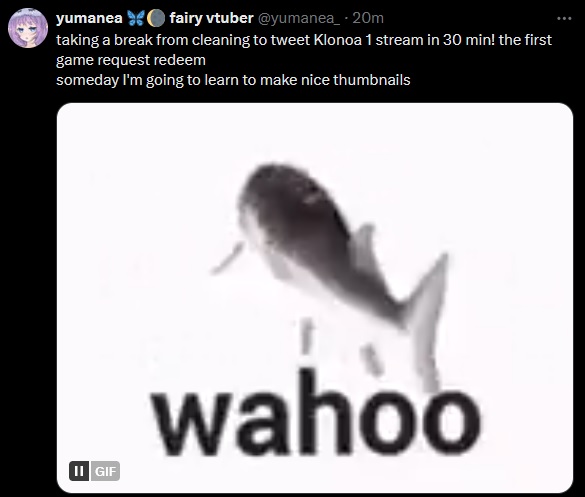Click the GIF badge label
This screenshot has height=497, width=585.
105,471
